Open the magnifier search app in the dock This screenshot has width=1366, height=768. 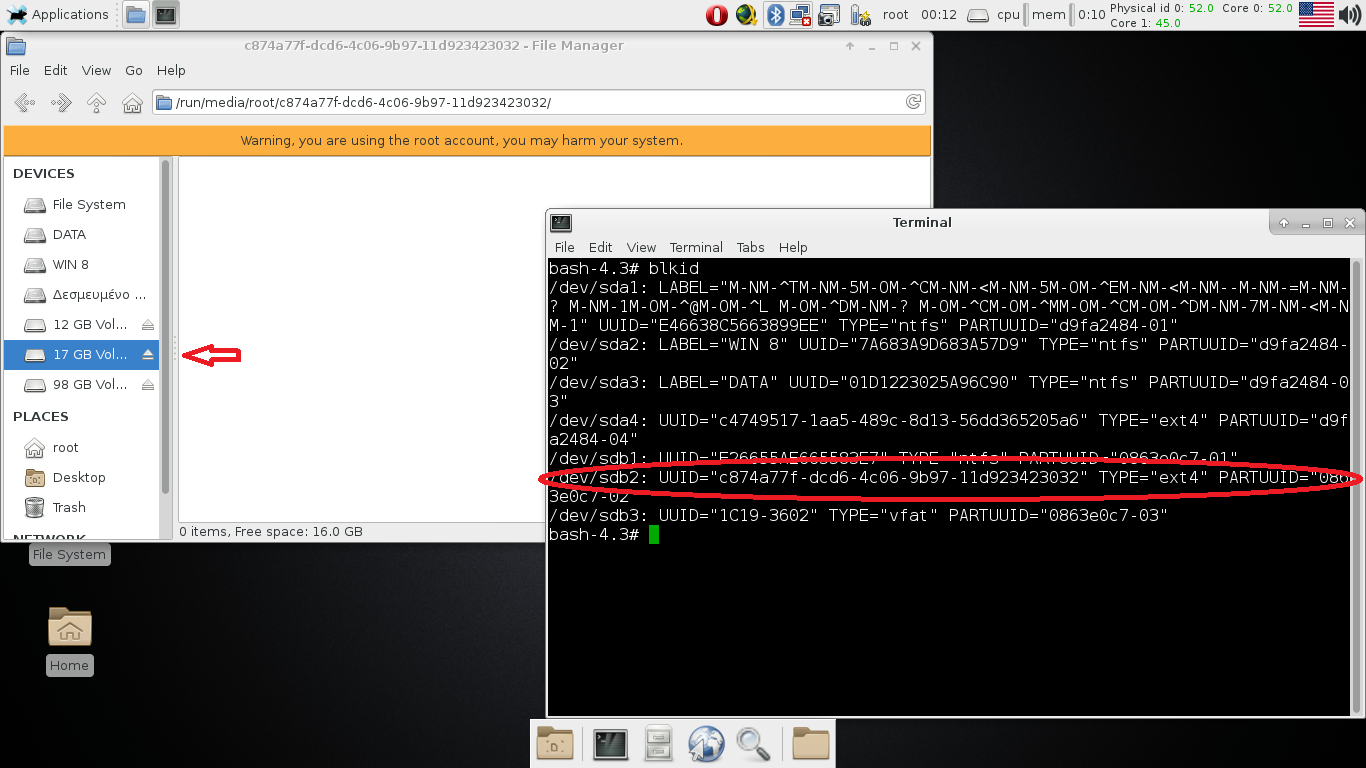point(753,743)
